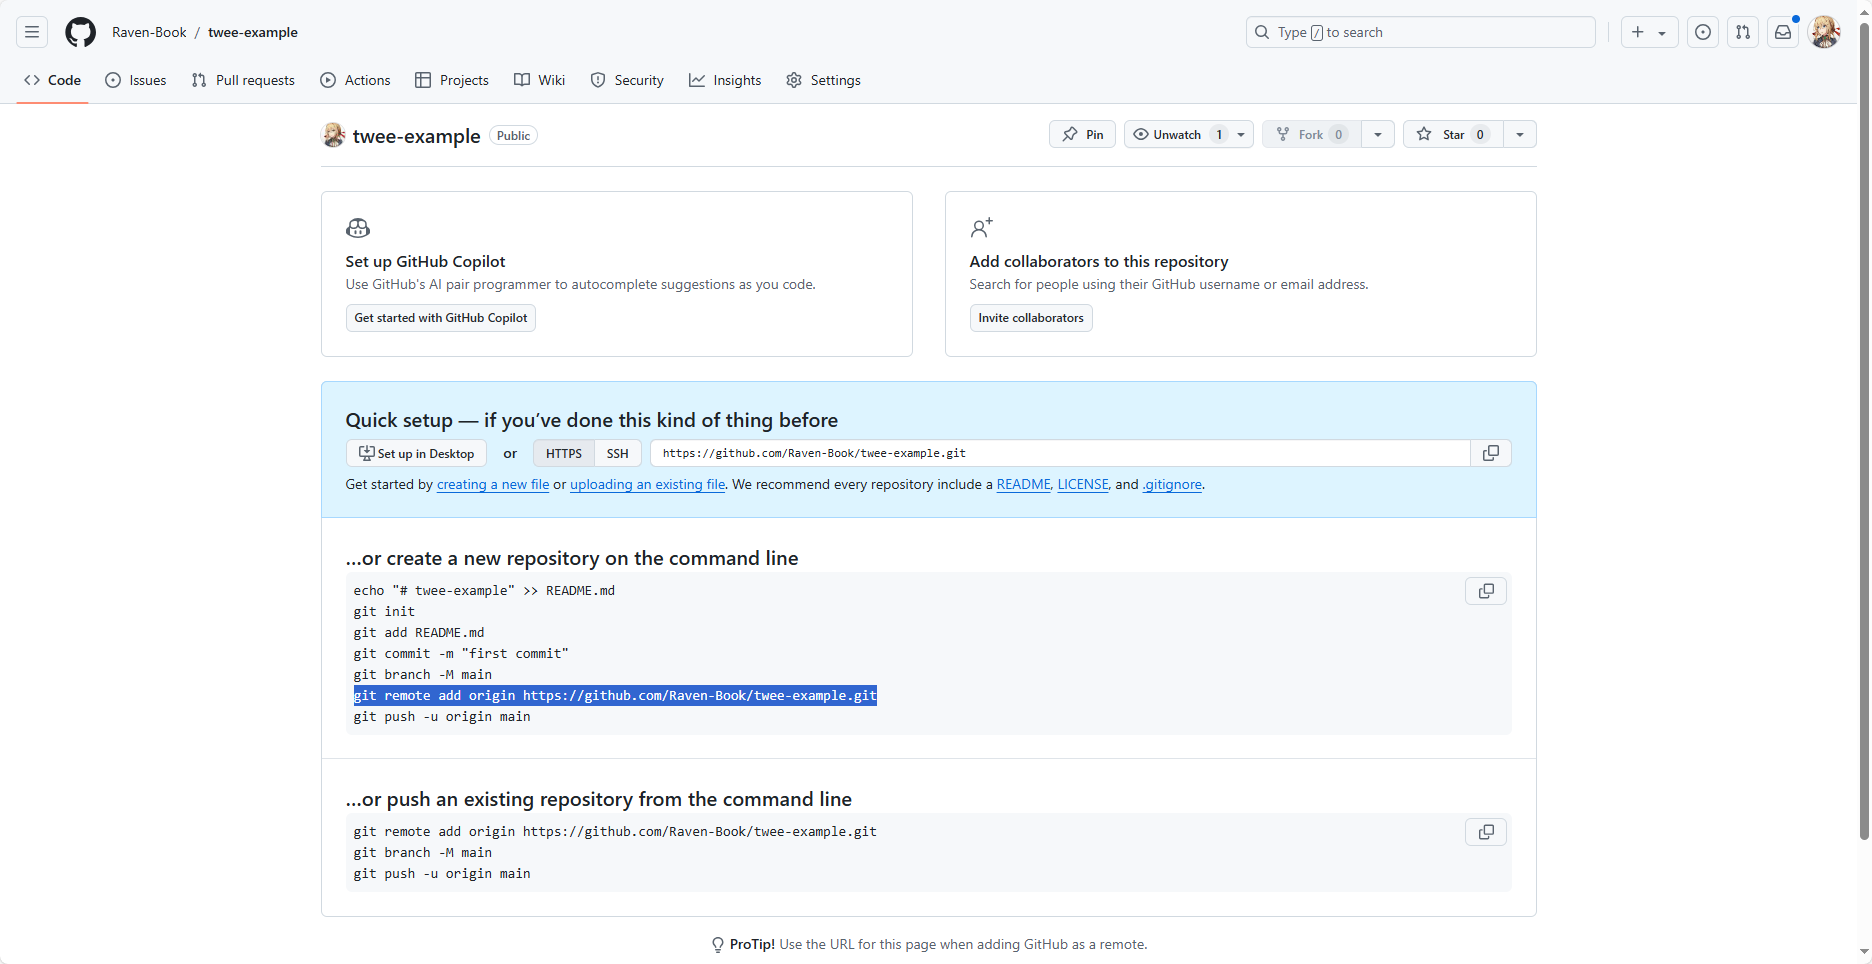1872x964 pixels.
Task: Switch to the Pull requests tab
Action: click(x=243, y=80)
